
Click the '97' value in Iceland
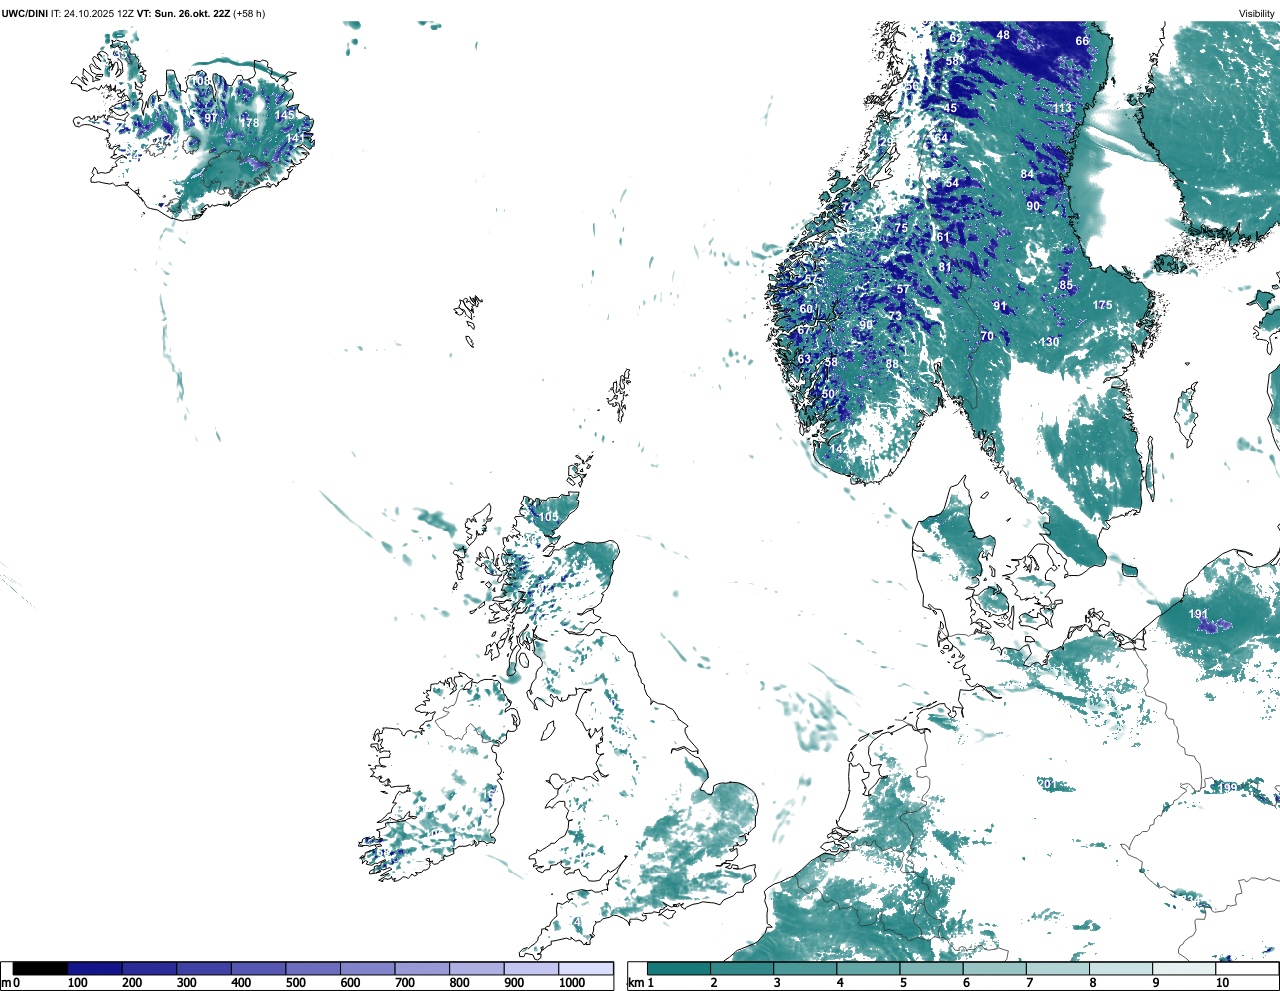(x=211, y=118)
